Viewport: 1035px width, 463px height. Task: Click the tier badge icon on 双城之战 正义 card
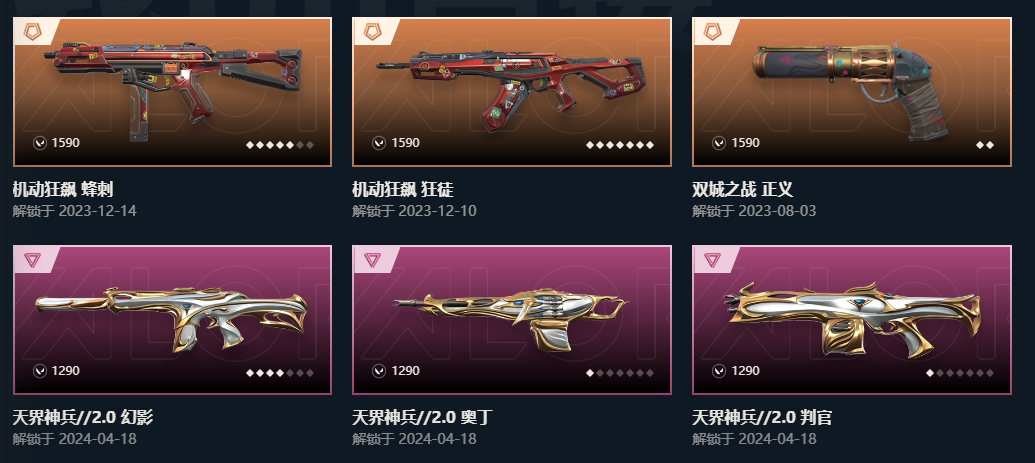(712, 31)
